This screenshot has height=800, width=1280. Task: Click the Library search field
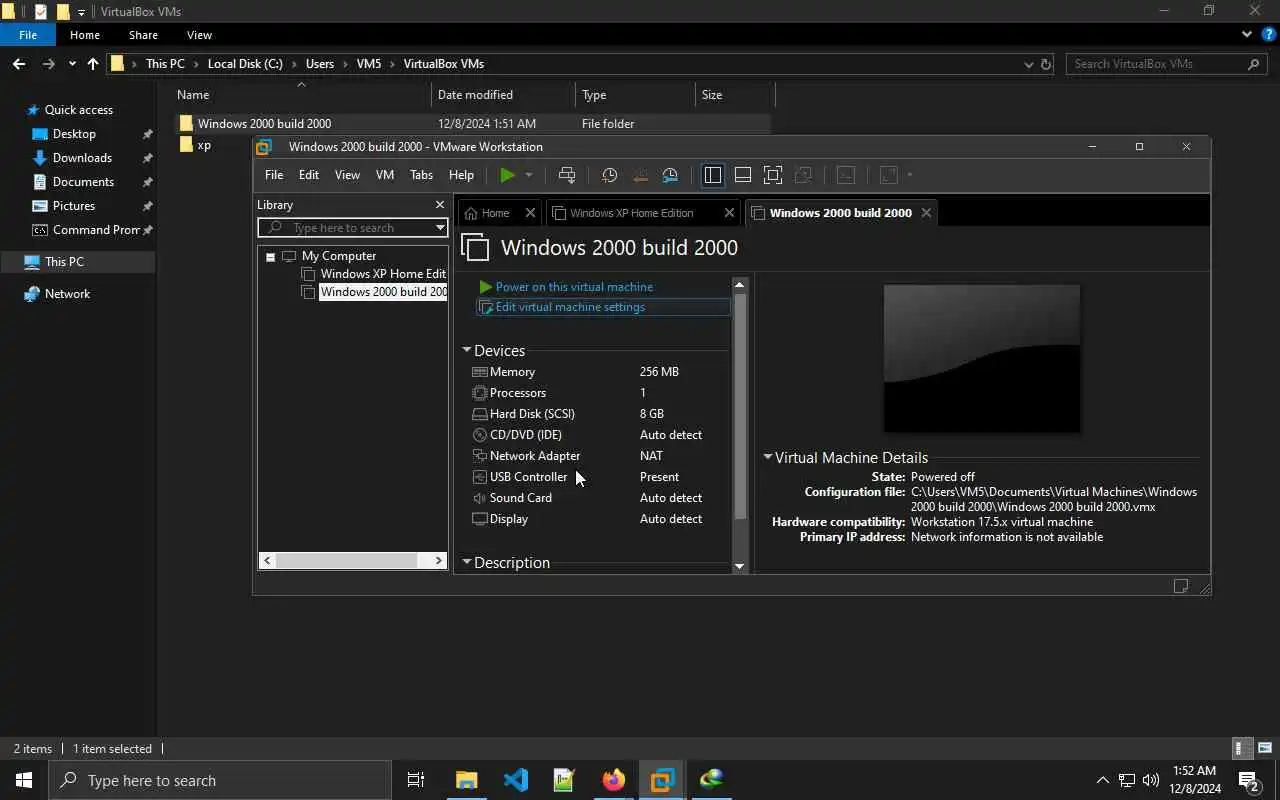coord(346,228)
